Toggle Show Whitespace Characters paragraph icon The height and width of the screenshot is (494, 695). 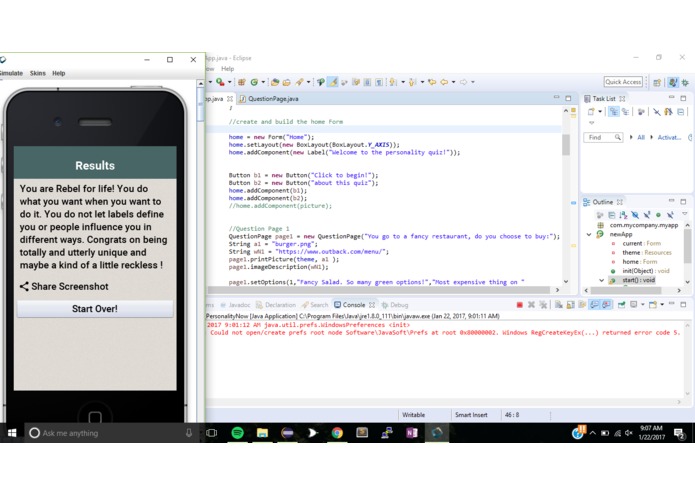click(x=379, y=82)
